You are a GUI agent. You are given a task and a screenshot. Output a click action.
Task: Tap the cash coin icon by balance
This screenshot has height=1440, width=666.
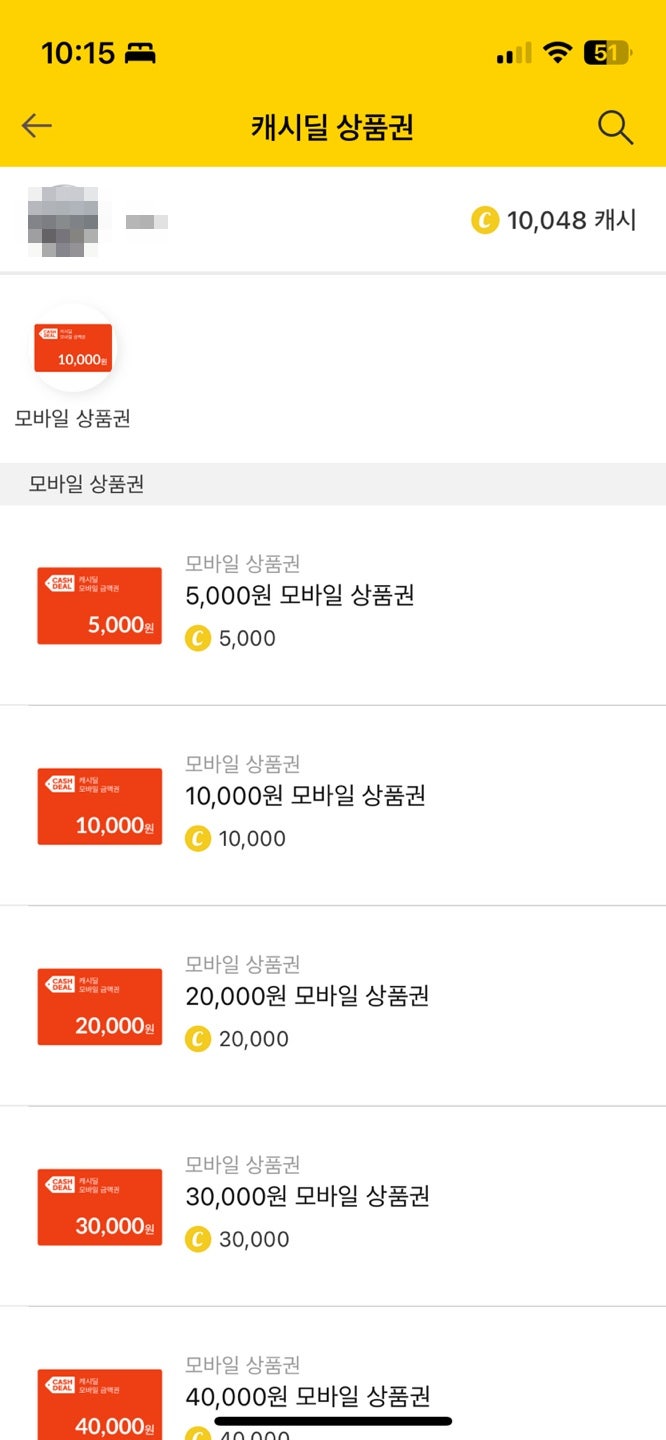[485, 220]
